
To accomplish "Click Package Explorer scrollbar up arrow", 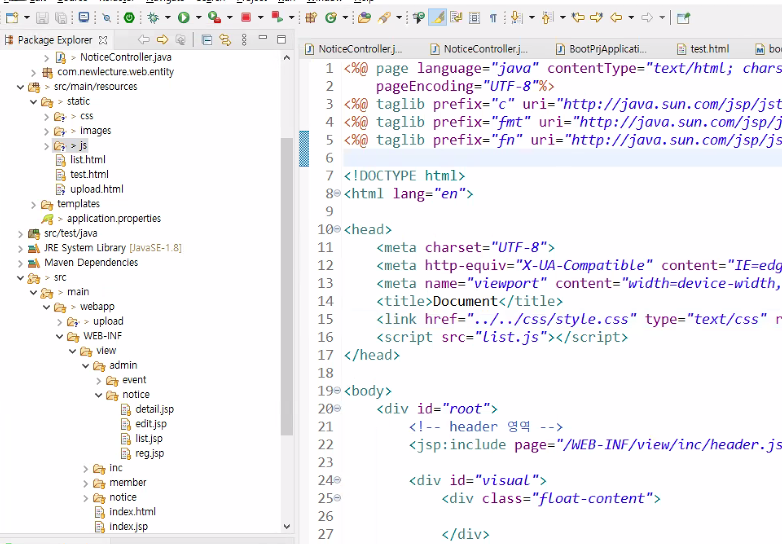I will 287,58.
